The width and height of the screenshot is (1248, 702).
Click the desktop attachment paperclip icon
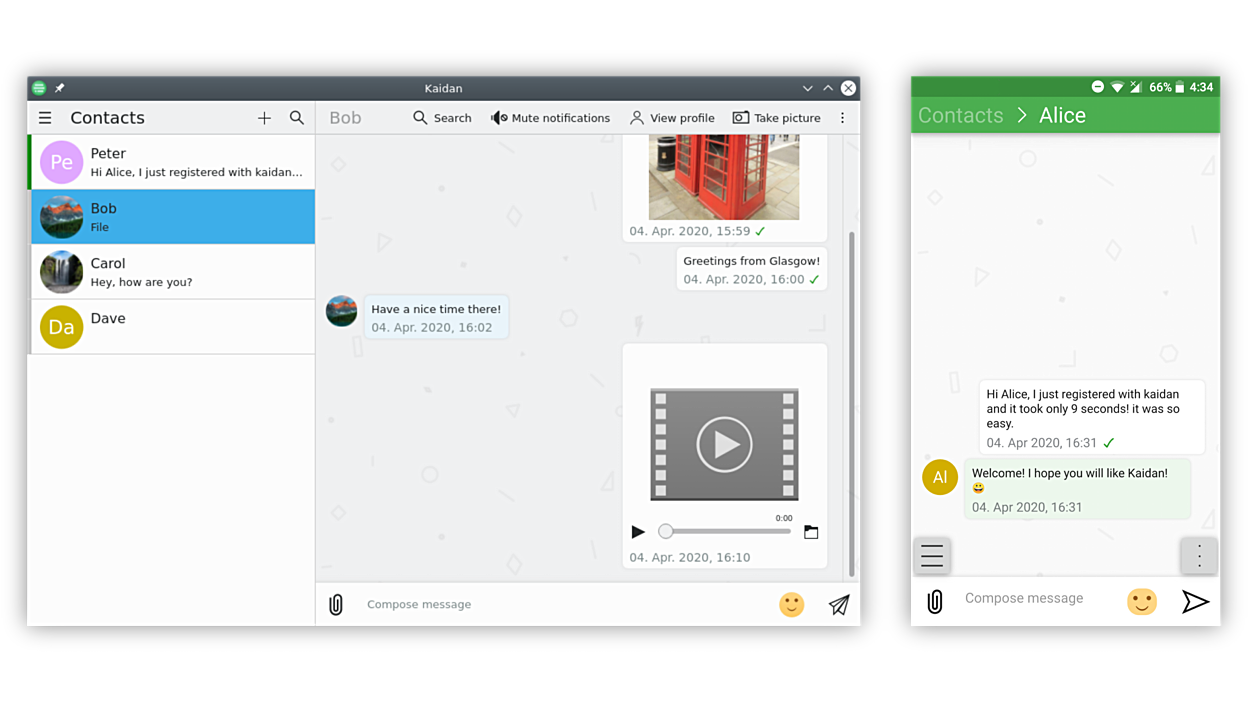(336, 604)
